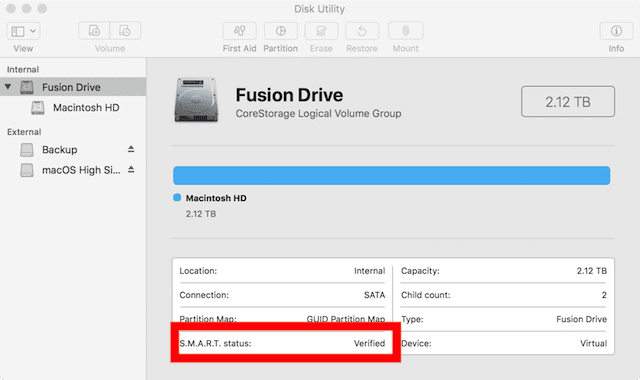Click the Restore toolbar icon
Viewport: 640px width, 380px height.
[x=362, y=31]
